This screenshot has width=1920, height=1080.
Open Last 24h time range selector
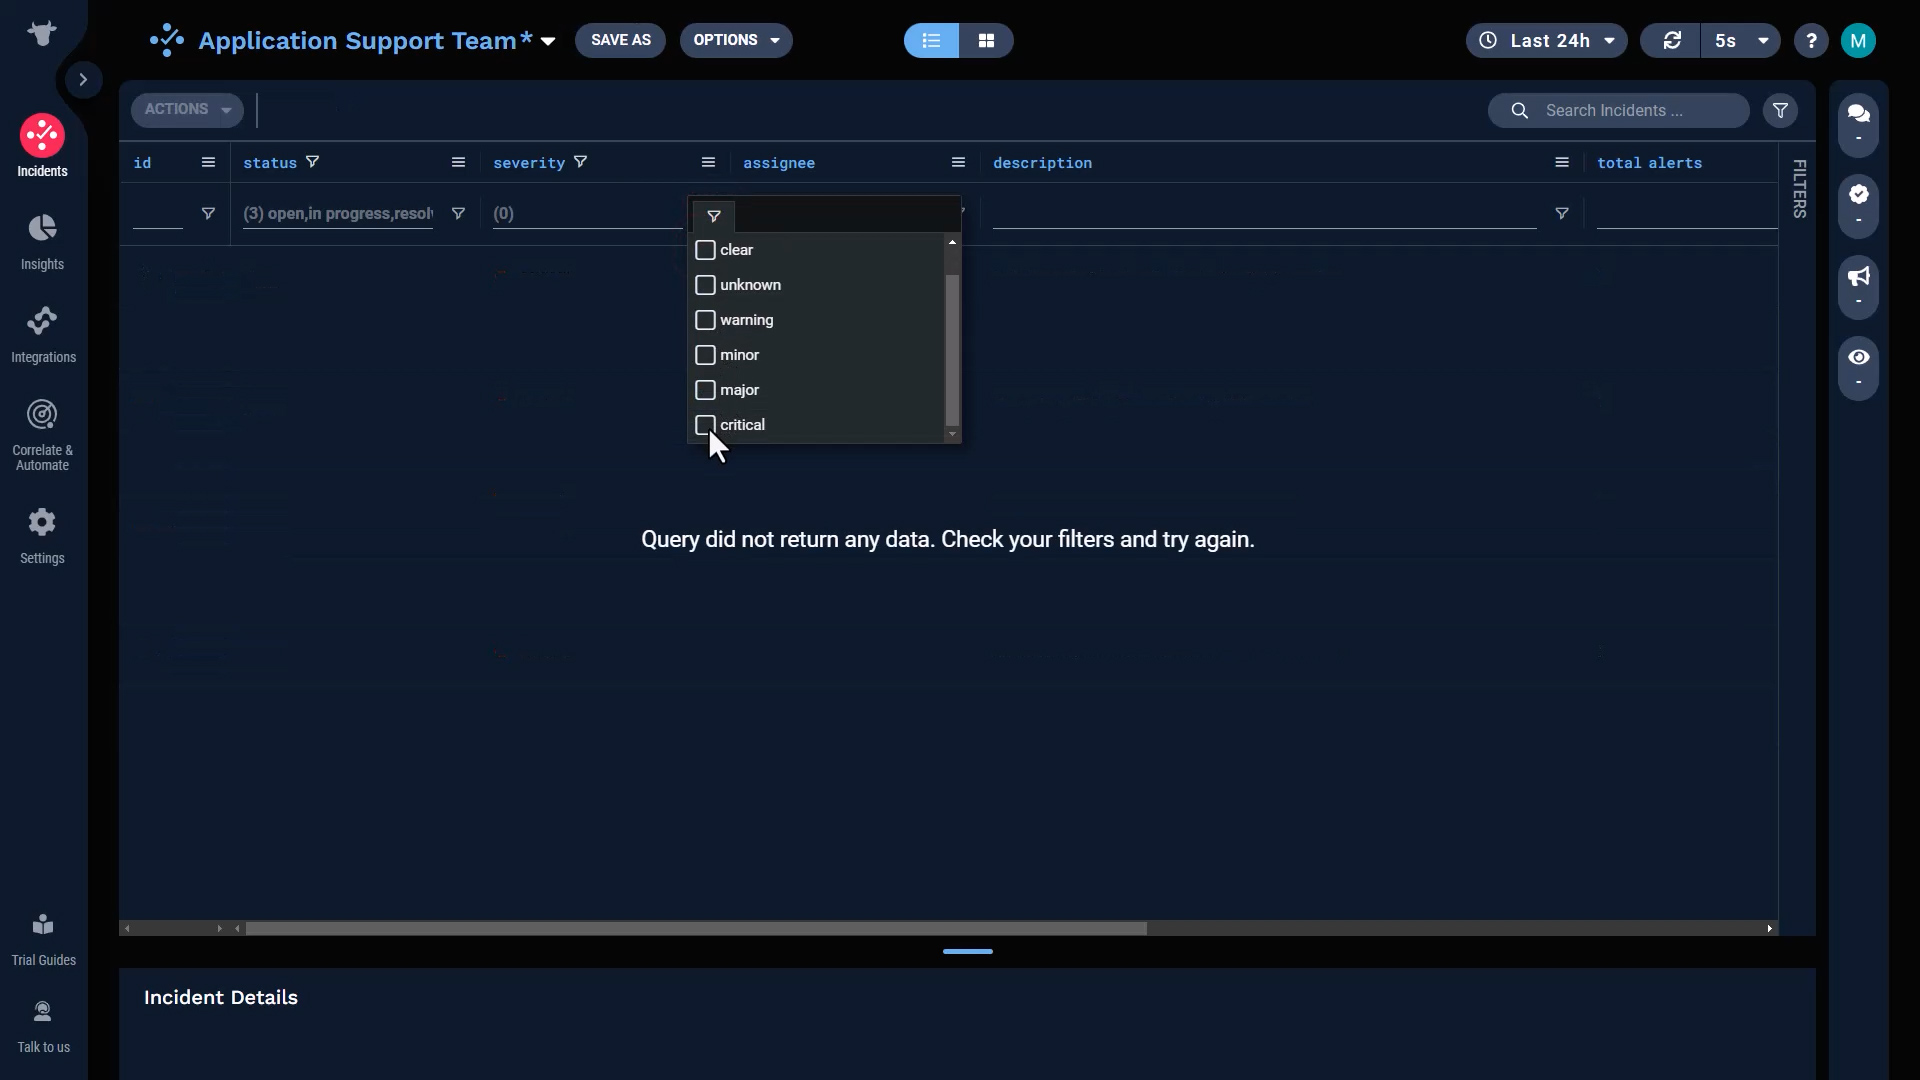pos(1546,40)
